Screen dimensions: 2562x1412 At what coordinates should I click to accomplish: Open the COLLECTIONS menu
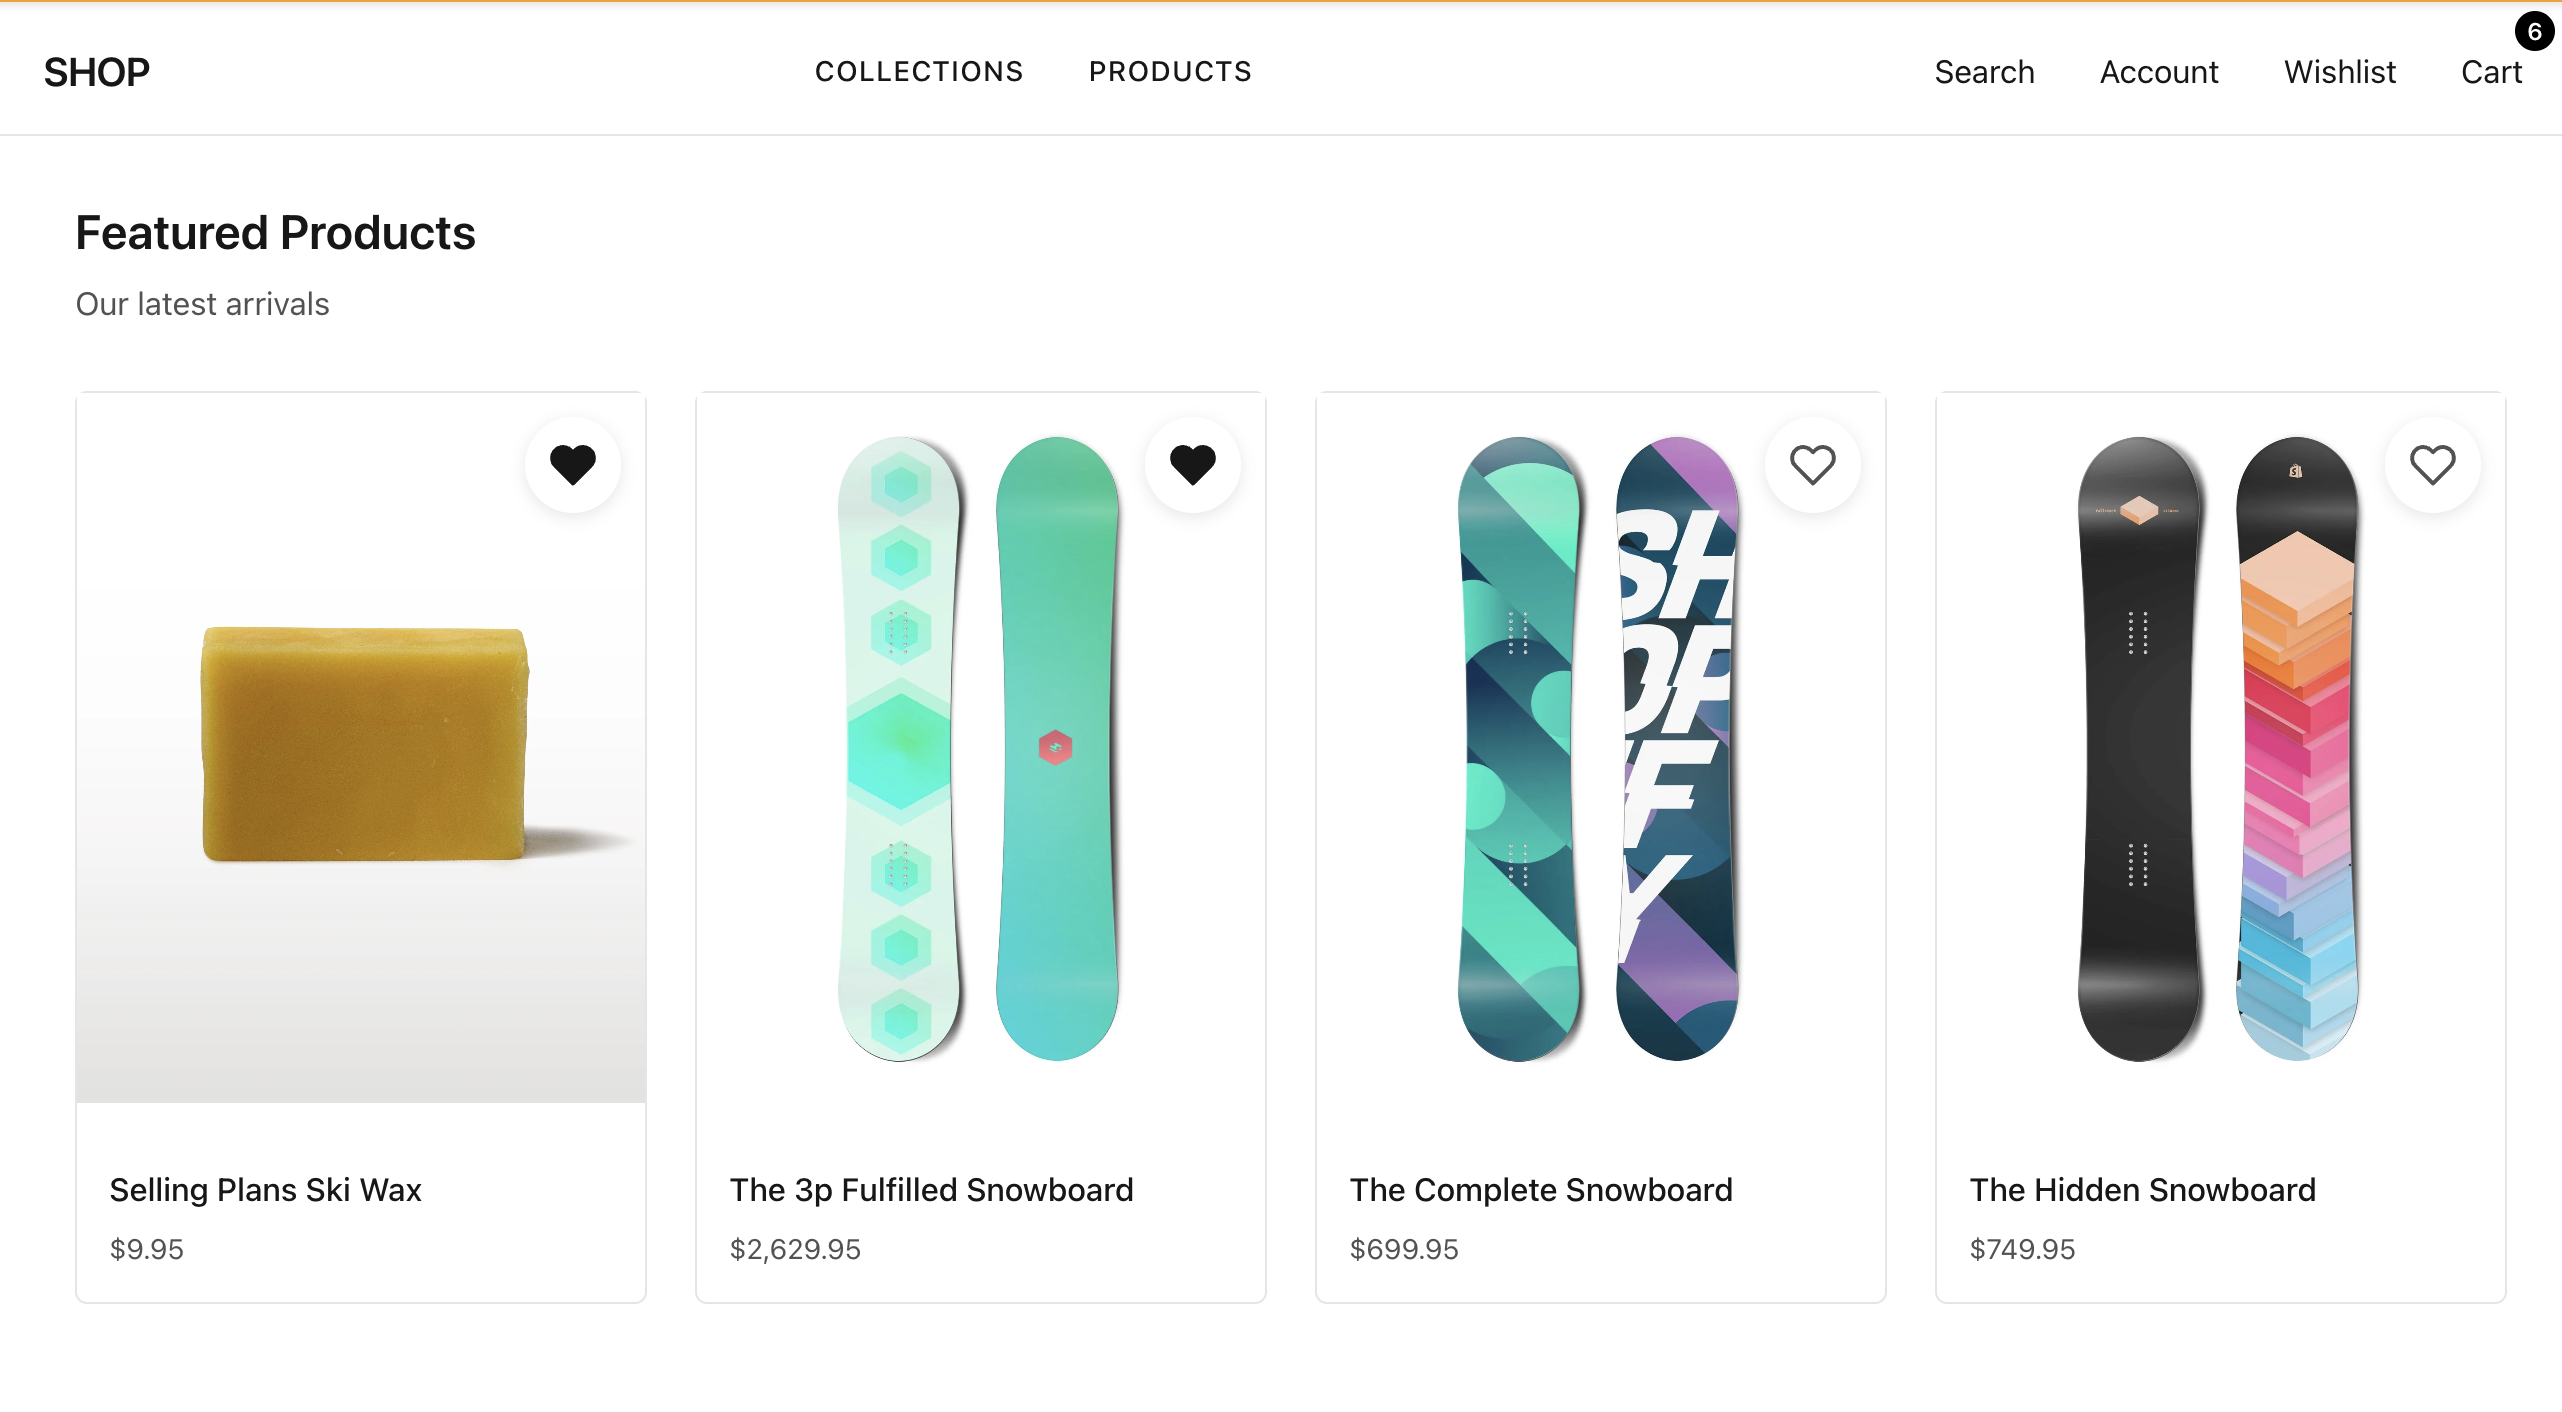pos(919,71)
